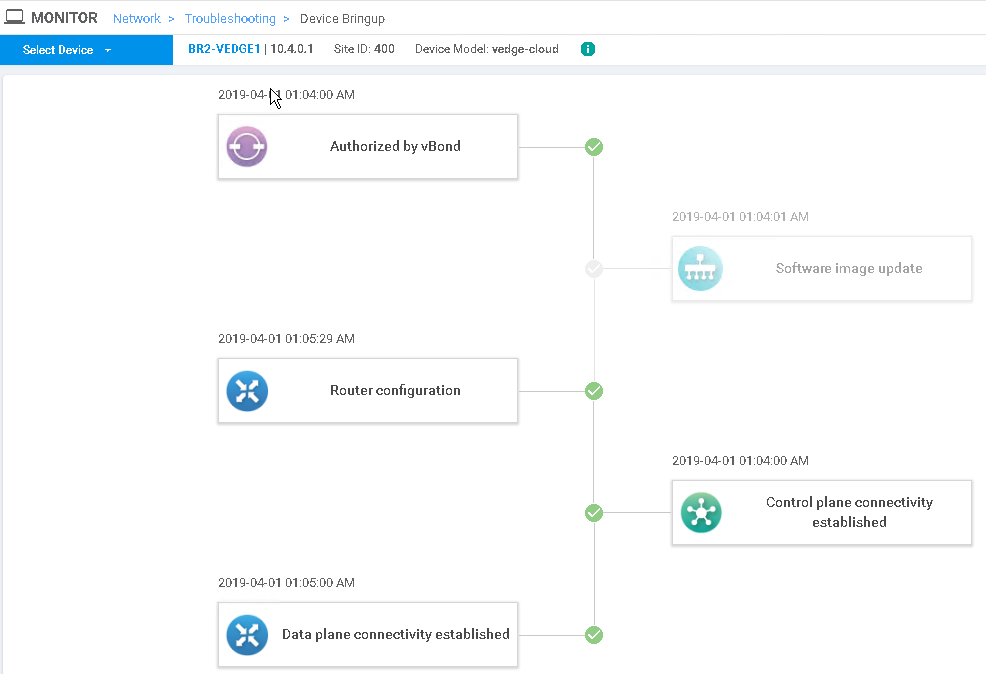Click the Software image update icon
Viewport: 986px width, 674px height.
[700, 268]
